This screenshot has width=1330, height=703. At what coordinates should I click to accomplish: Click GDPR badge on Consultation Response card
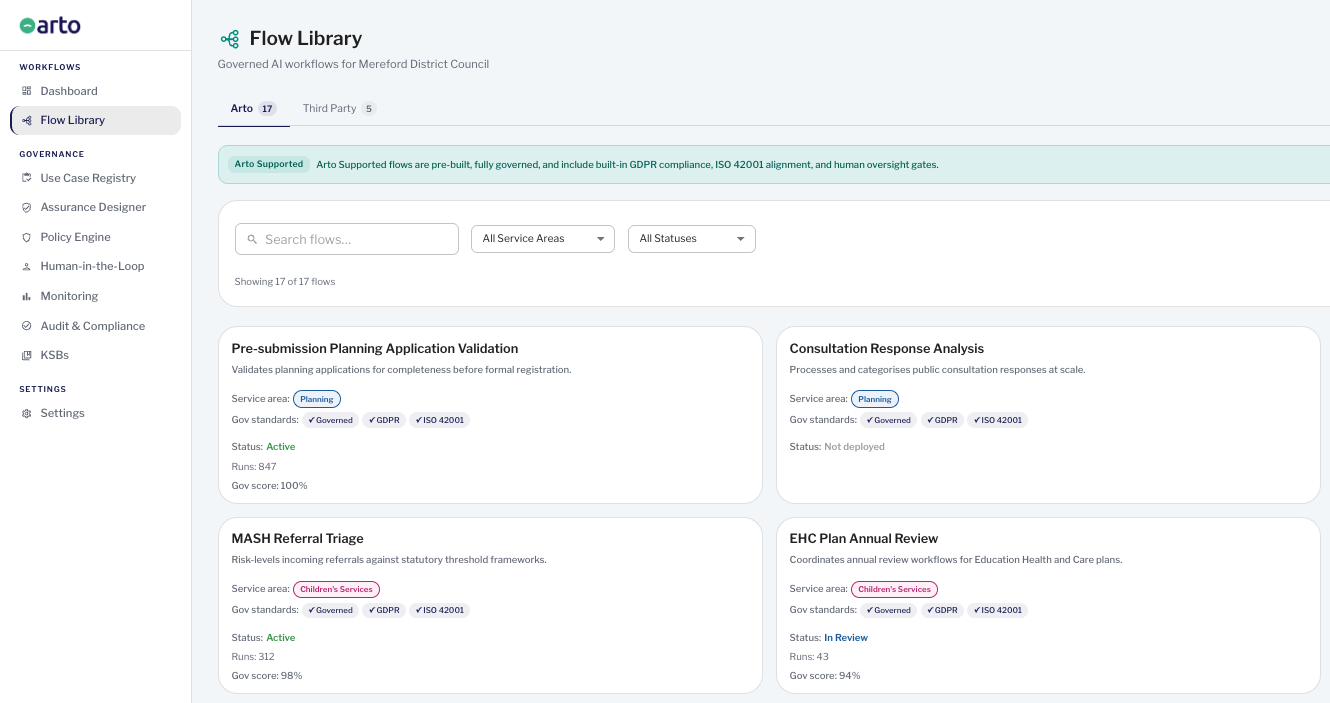click(942, 420)
